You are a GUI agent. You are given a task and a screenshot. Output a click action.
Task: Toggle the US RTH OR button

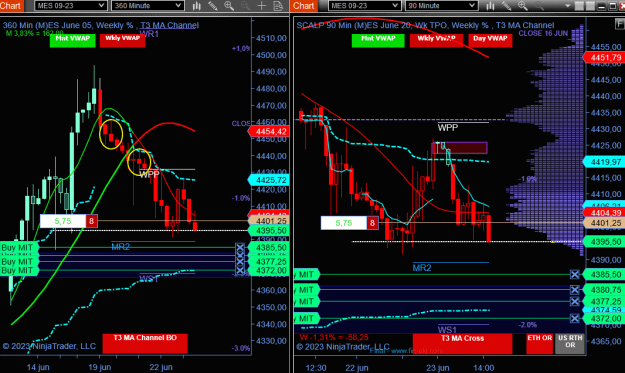click(x=570, y=344)
